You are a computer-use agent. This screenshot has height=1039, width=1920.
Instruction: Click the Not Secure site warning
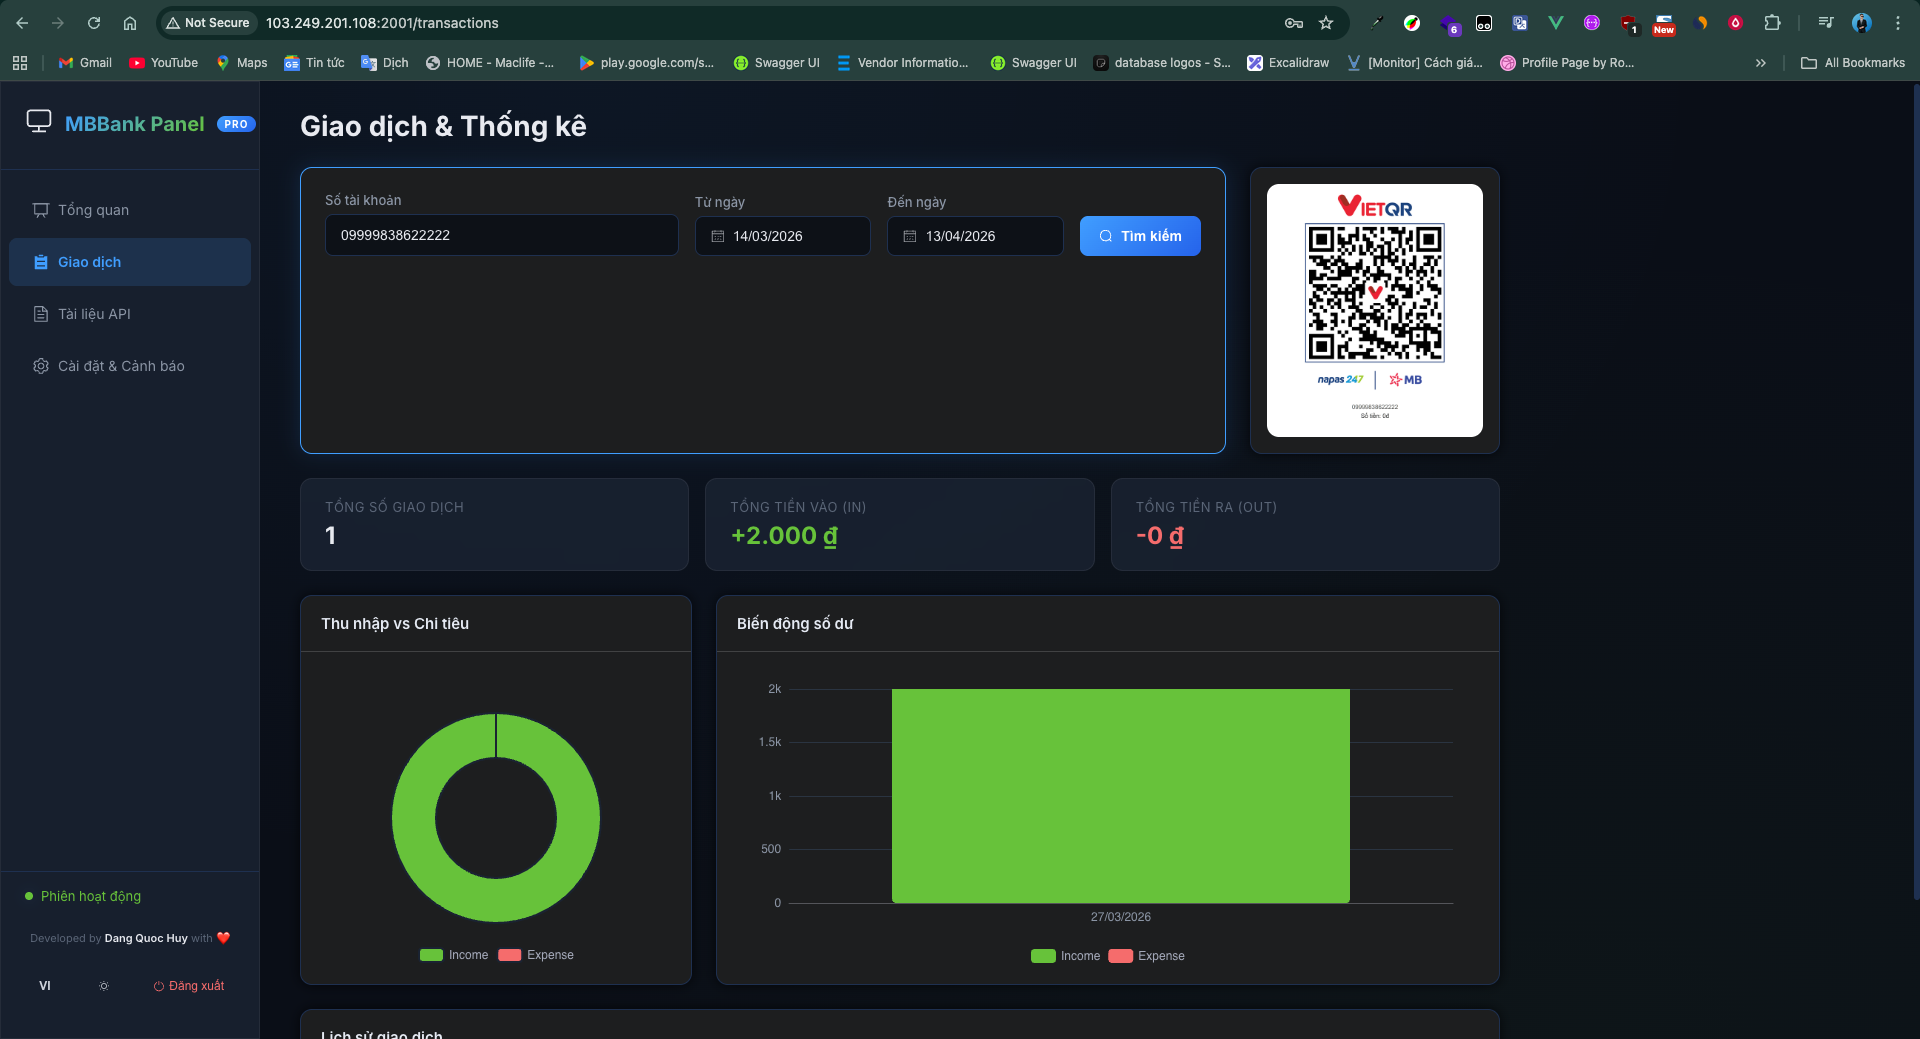(208, 23)
